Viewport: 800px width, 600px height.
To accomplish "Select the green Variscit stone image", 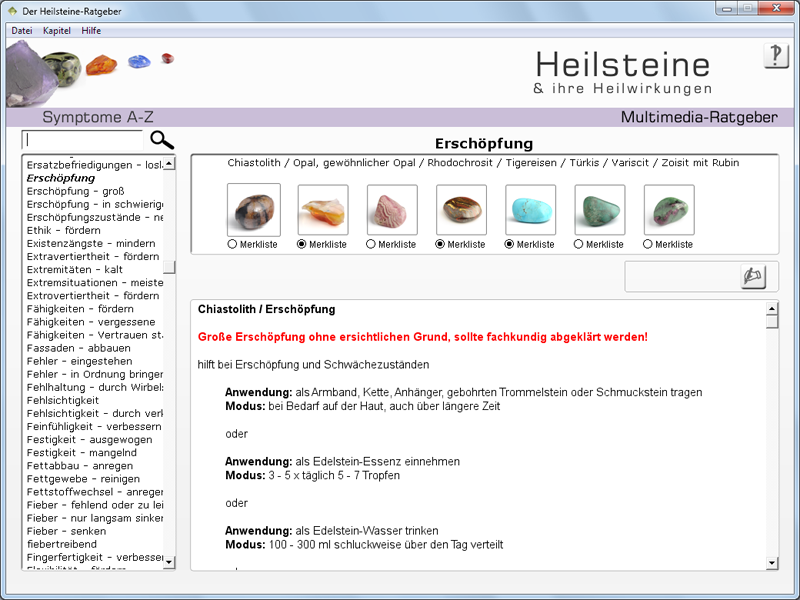I will 599,210.
